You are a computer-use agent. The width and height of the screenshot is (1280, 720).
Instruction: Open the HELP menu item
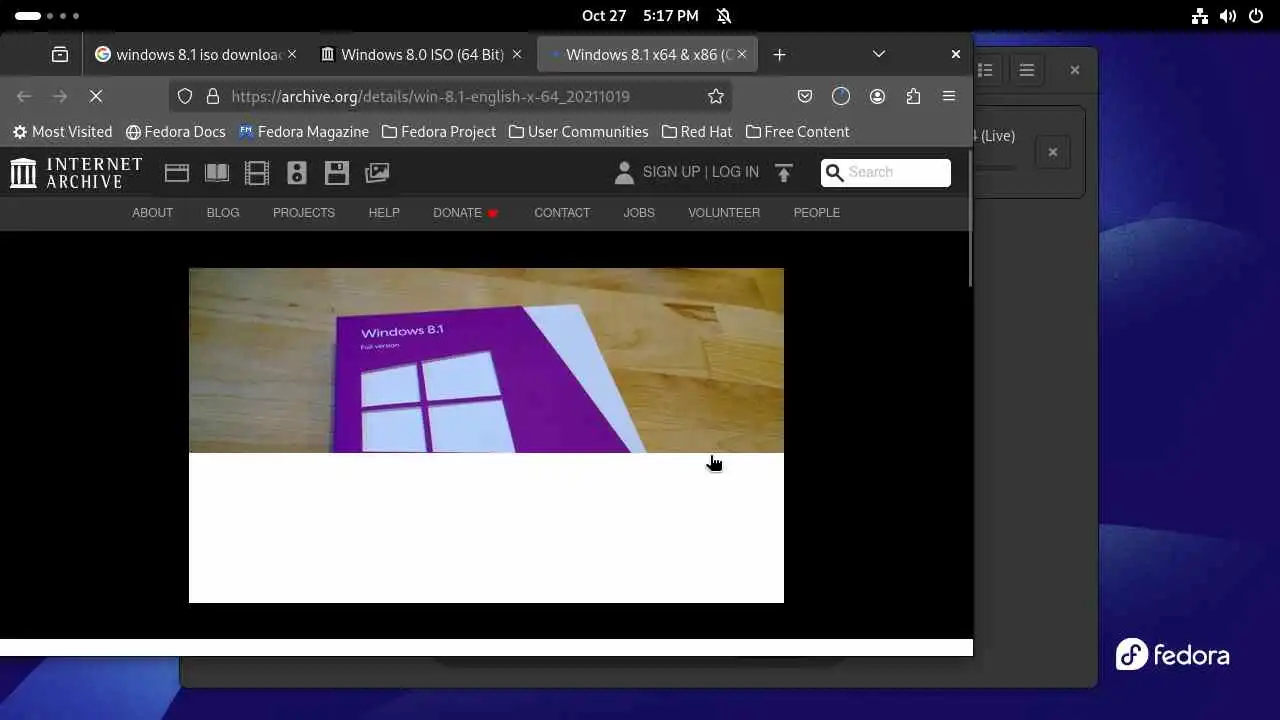coord(384,213)
